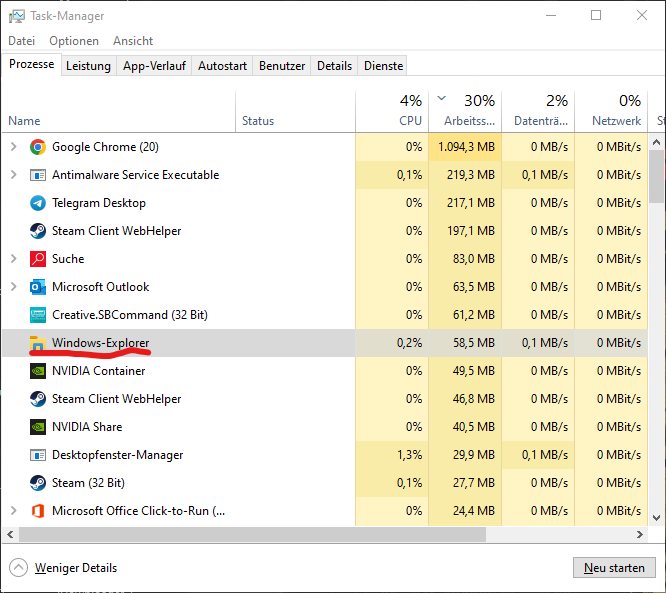This screenshot has height=593, width=666.
Task: Click the 1.094,3 MB memory cell
Action: click(465, 147)
